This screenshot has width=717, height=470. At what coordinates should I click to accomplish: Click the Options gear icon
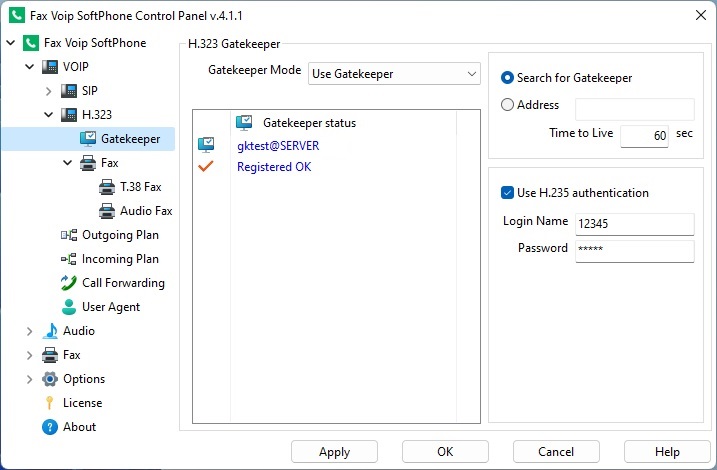click(50, 379)
